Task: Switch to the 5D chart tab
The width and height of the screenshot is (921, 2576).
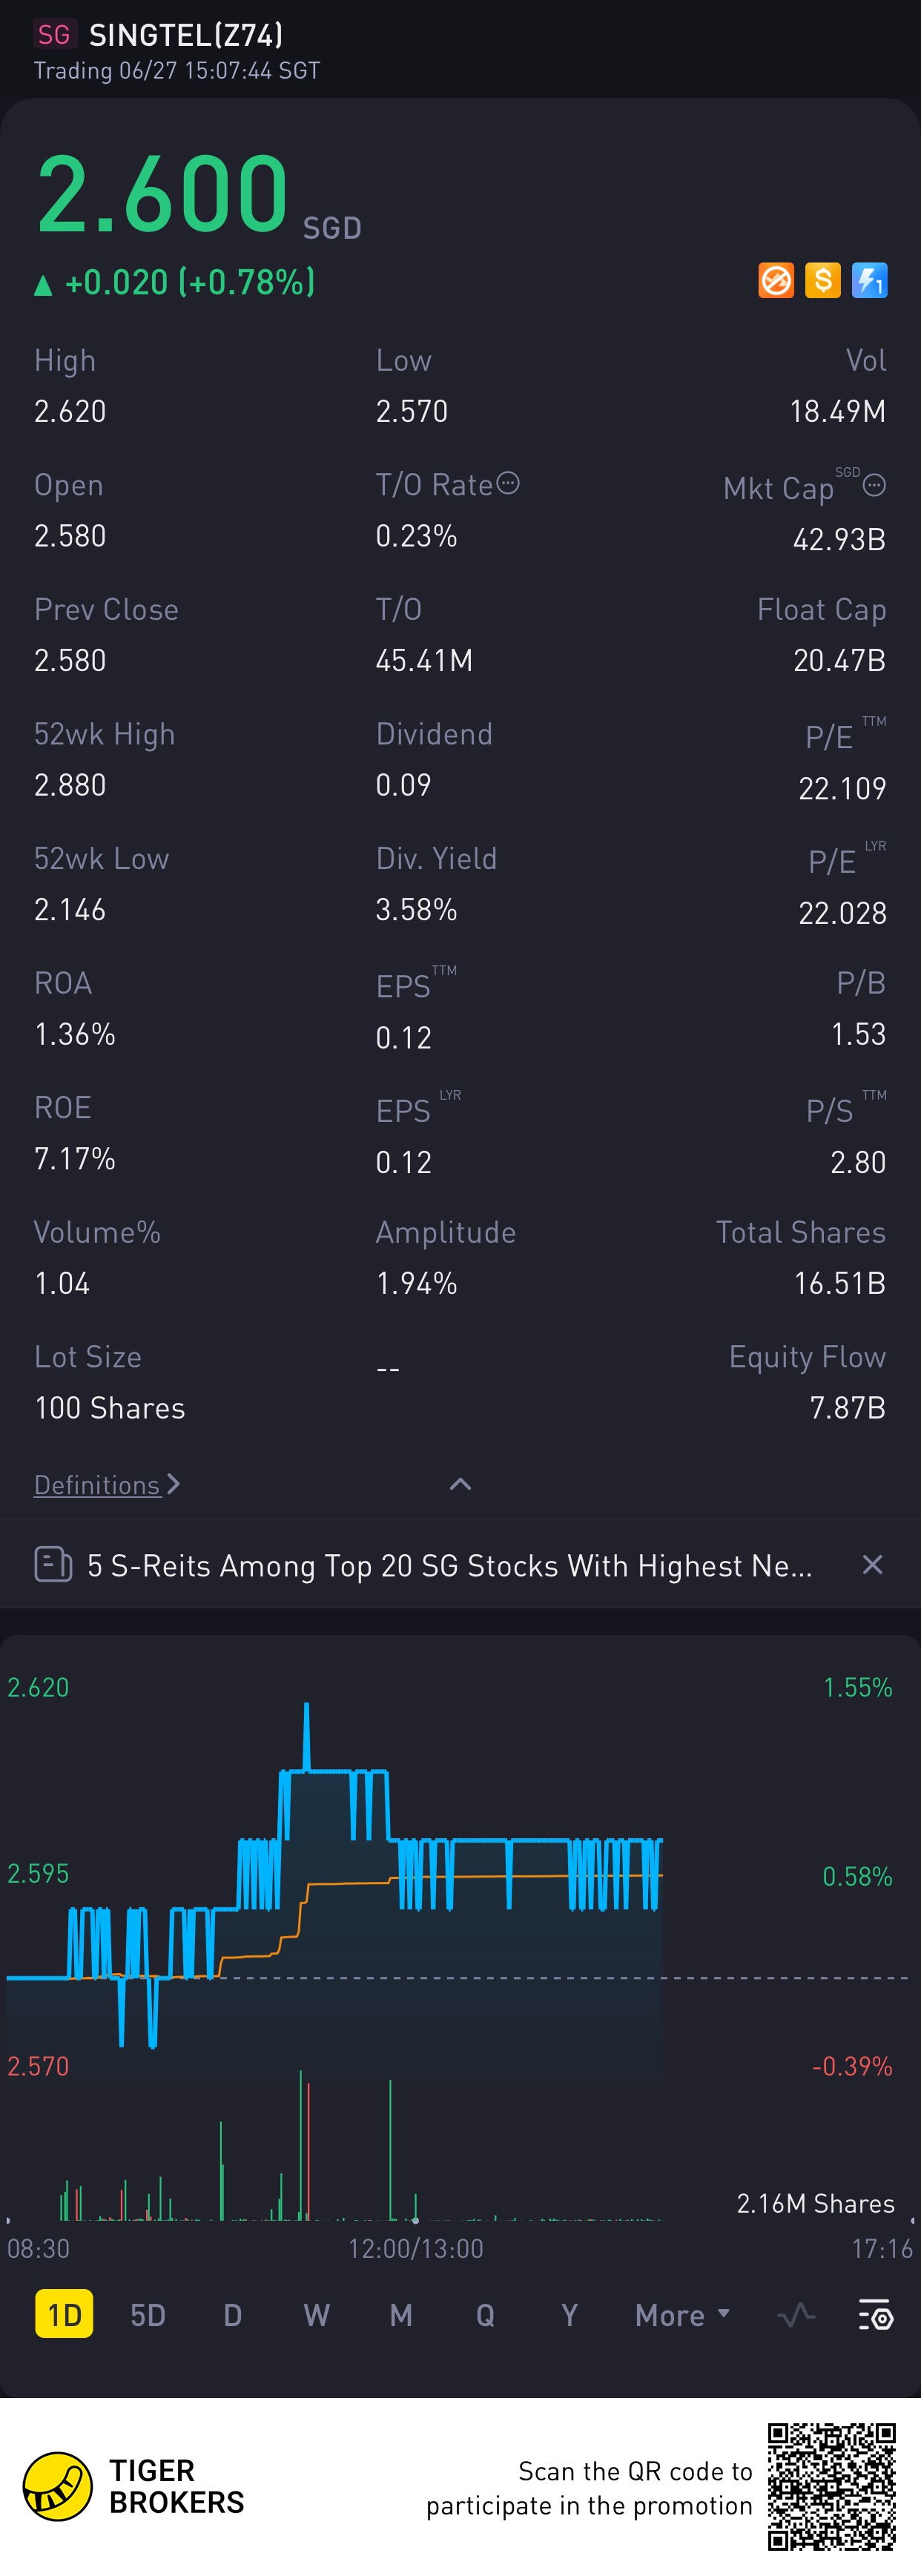Action: (x=148, y=2314)
